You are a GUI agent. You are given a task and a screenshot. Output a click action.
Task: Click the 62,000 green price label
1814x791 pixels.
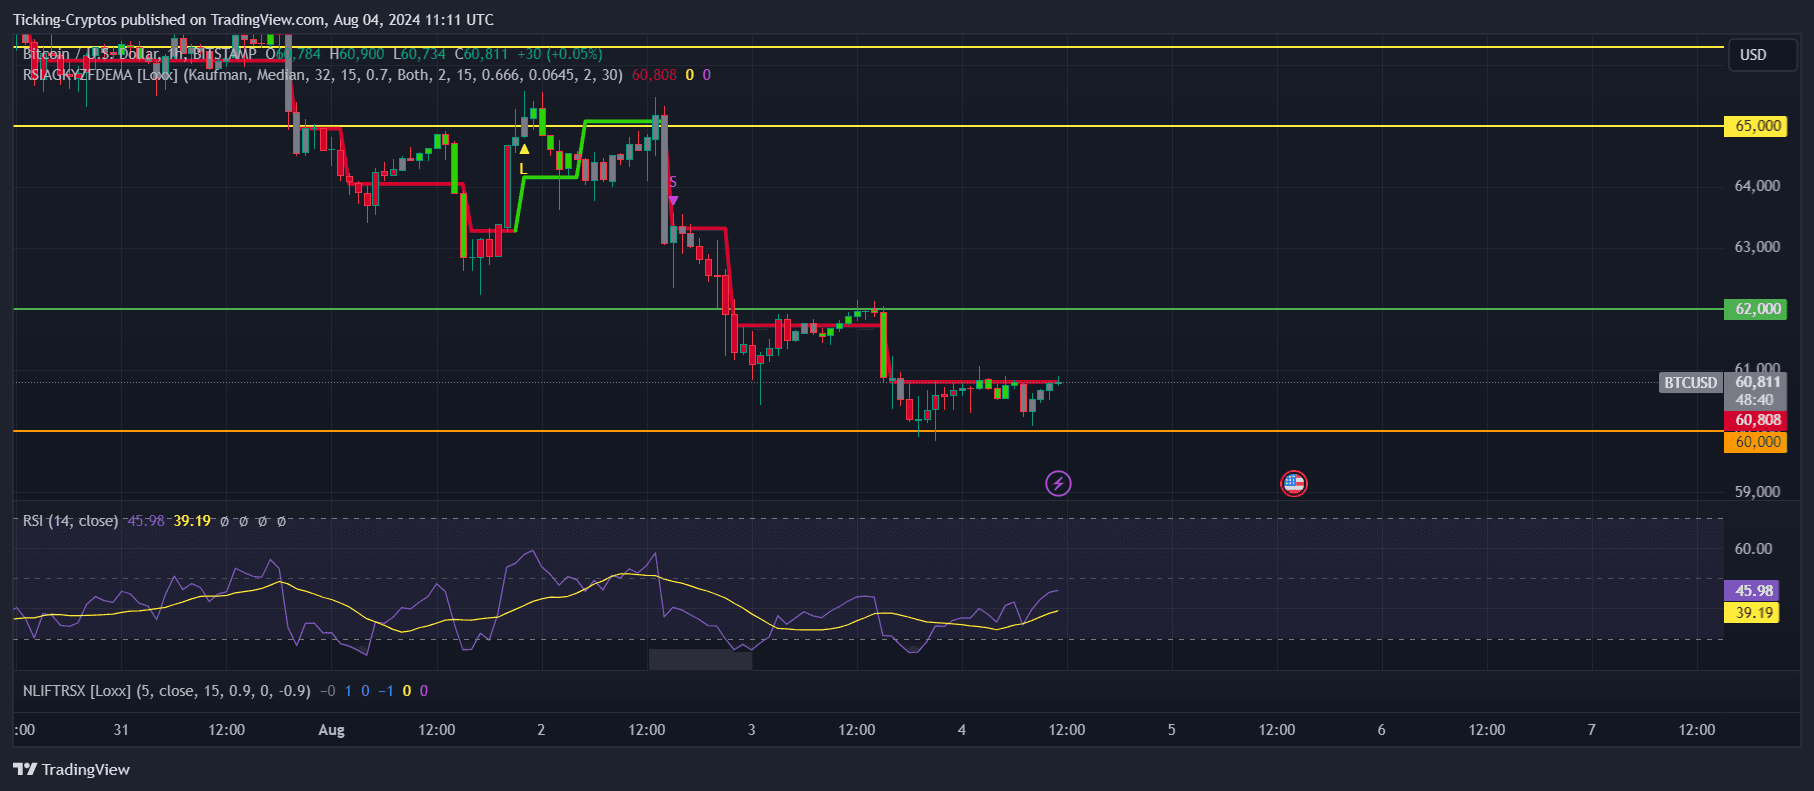coord(1755,309)
